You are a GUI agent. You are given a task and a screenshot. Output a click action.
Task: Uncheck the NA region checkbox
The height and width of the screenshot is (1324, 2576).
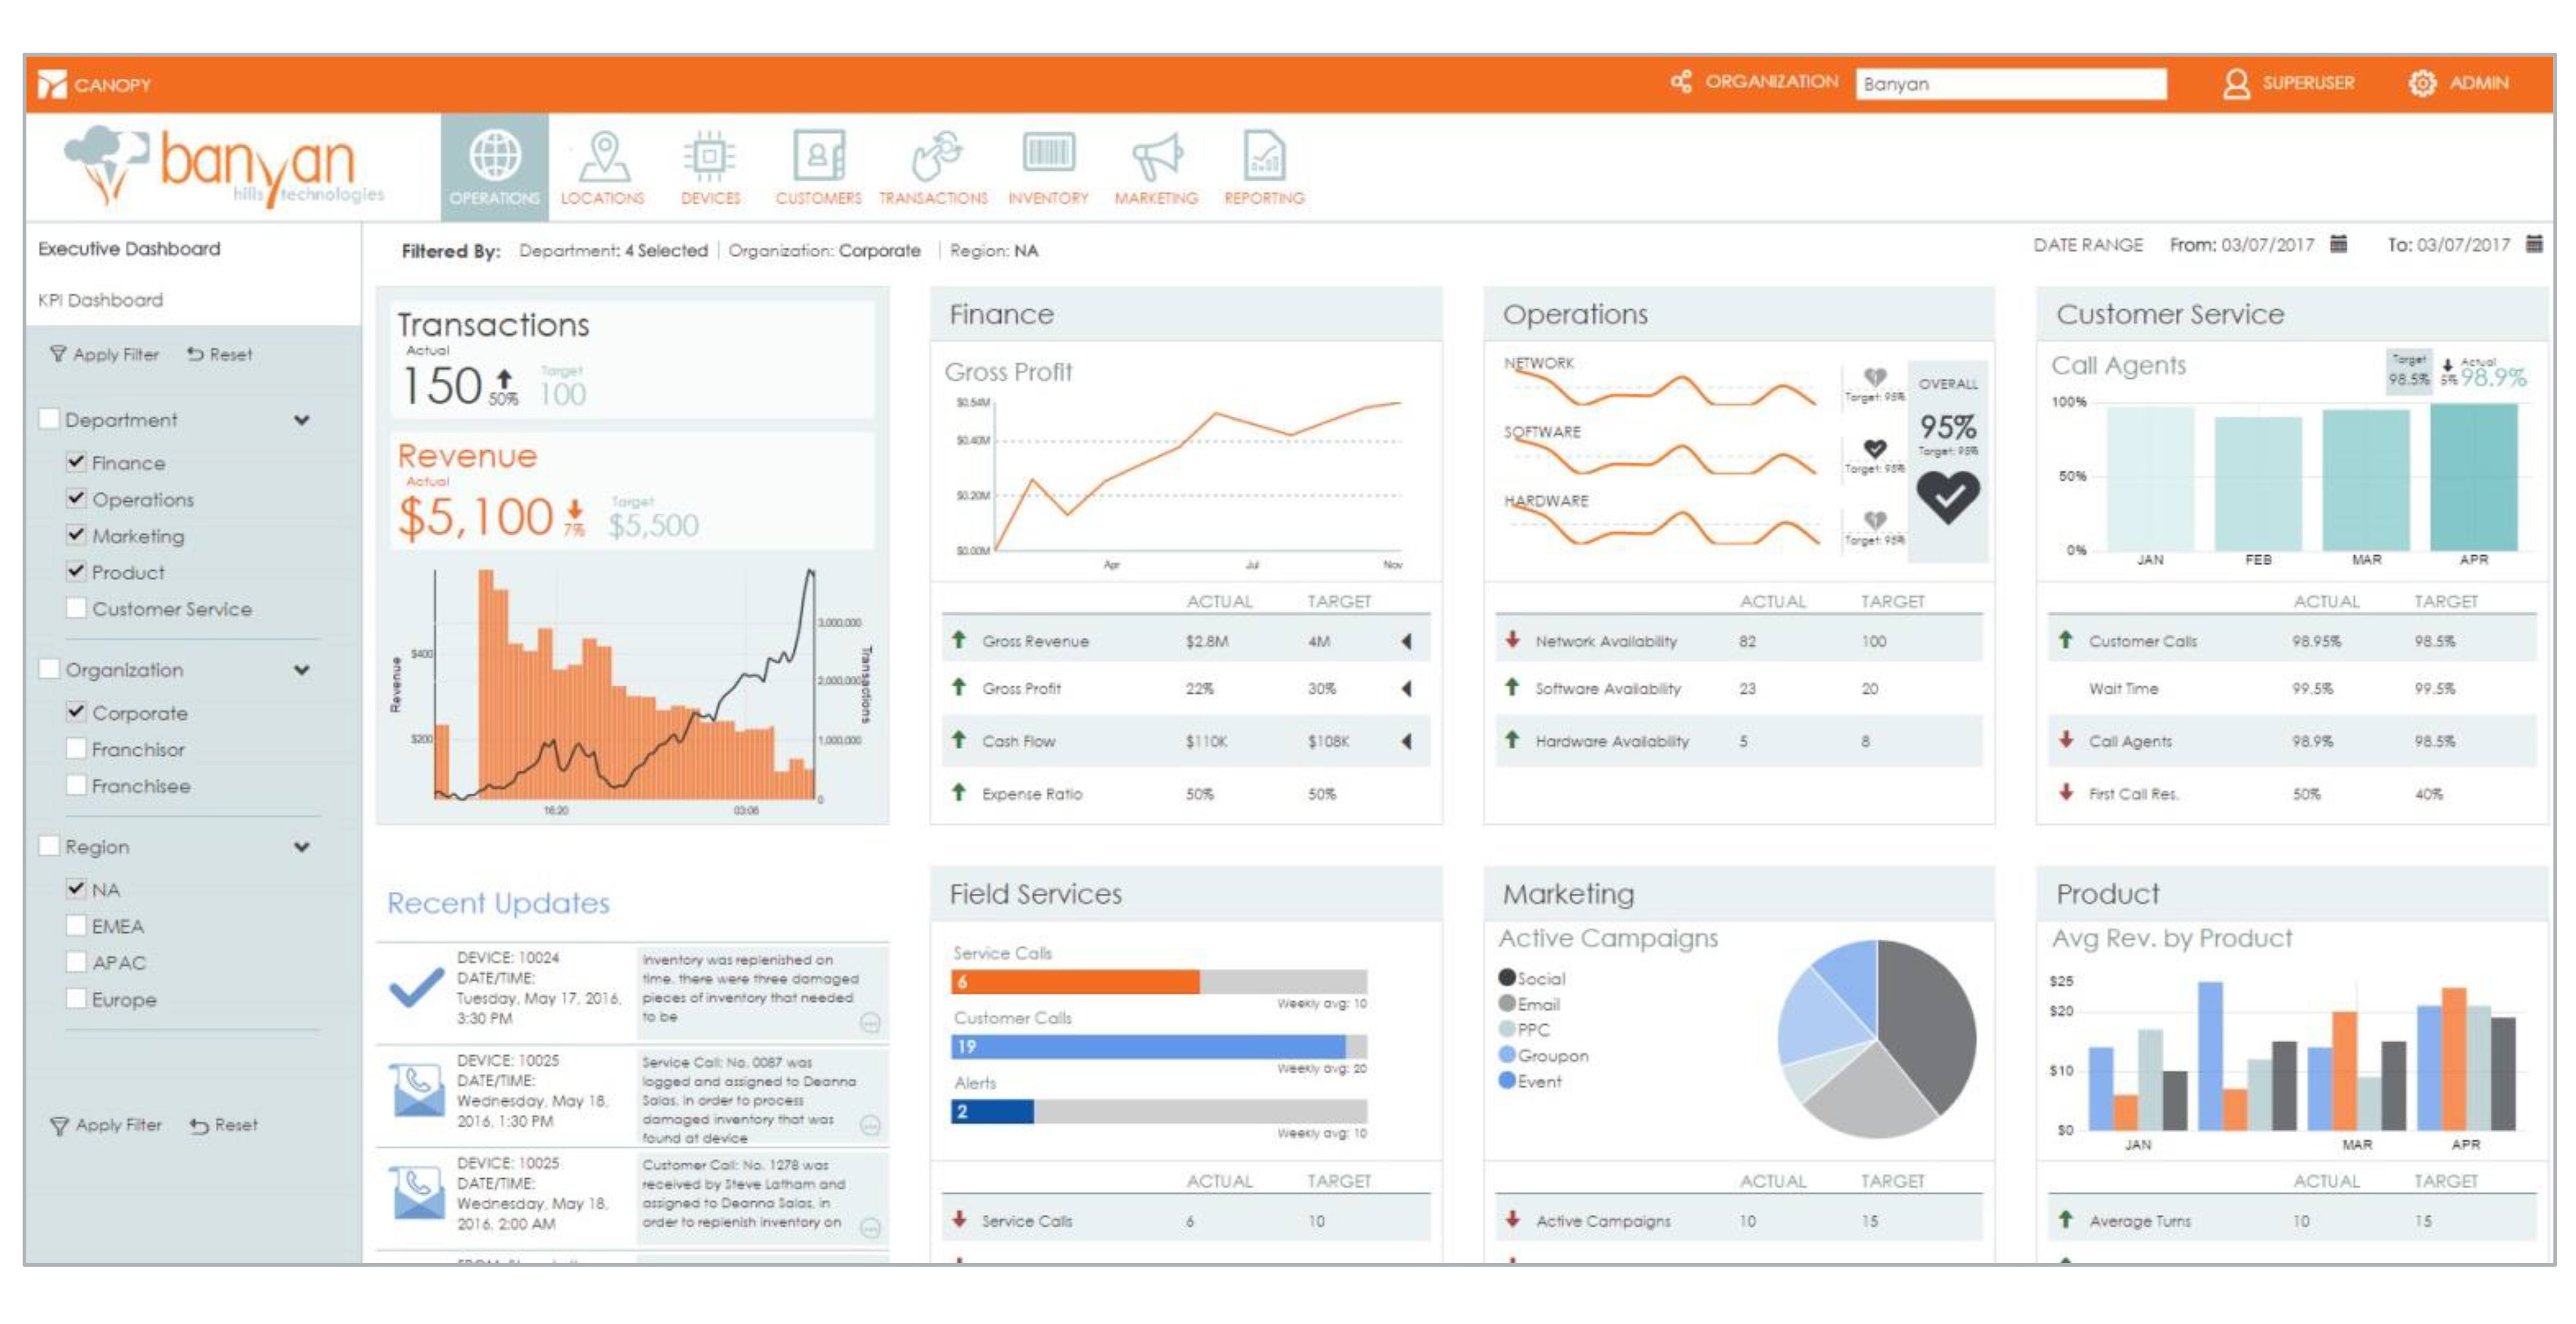coord(76,889)
